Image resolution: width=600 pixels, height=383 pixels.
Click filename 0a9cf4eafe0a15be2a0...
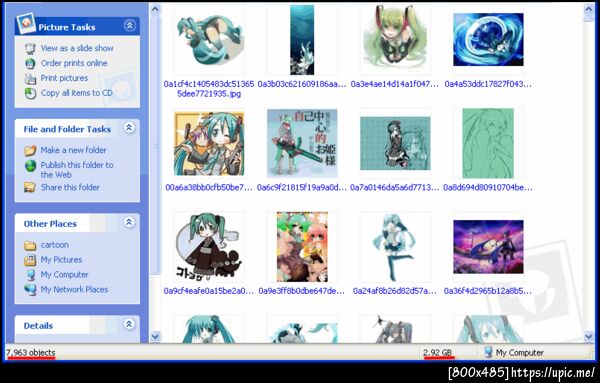[209, 291]
